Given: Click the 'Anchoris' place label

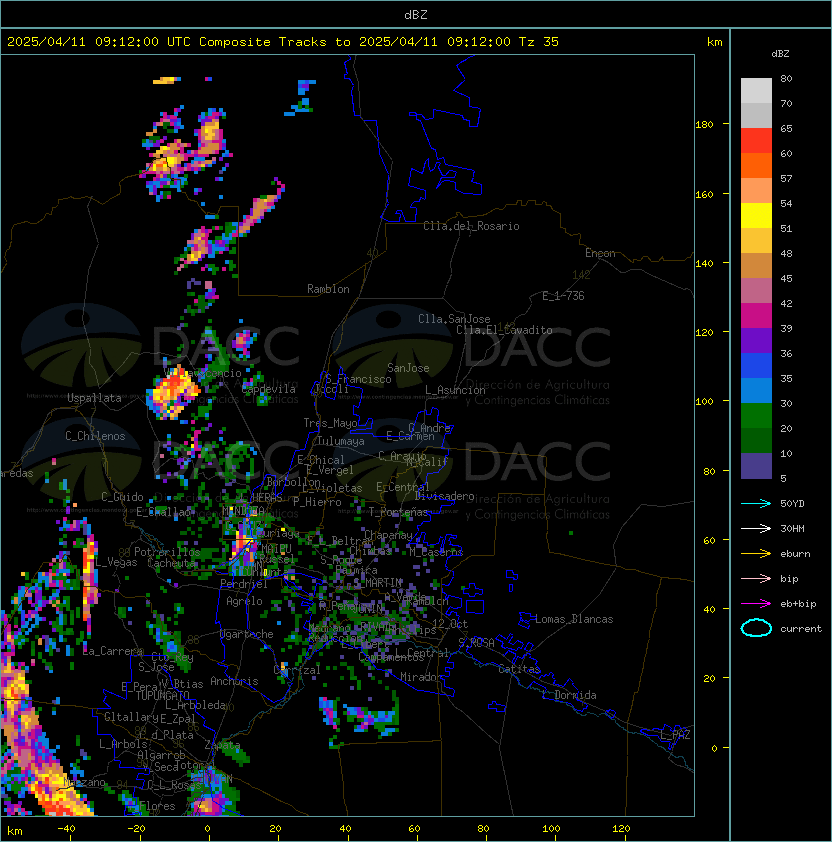Looking at the screenshot, I should point(234,681).
